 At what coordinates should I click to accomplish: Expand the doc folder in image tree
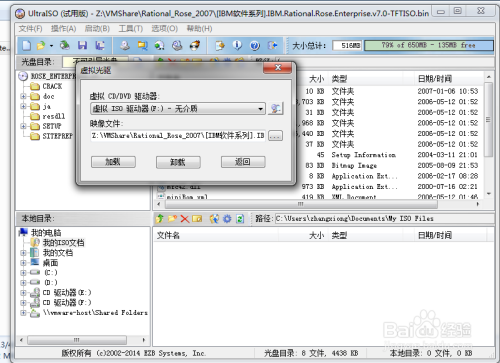pos(23,96)
